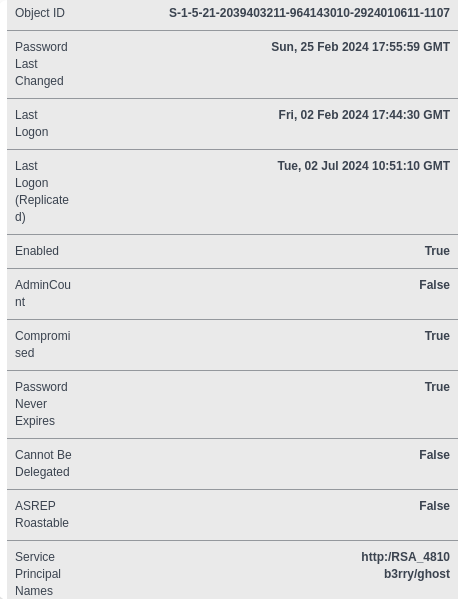
Task: Click the Enabled True value
Action: click(x=437, y=251)
